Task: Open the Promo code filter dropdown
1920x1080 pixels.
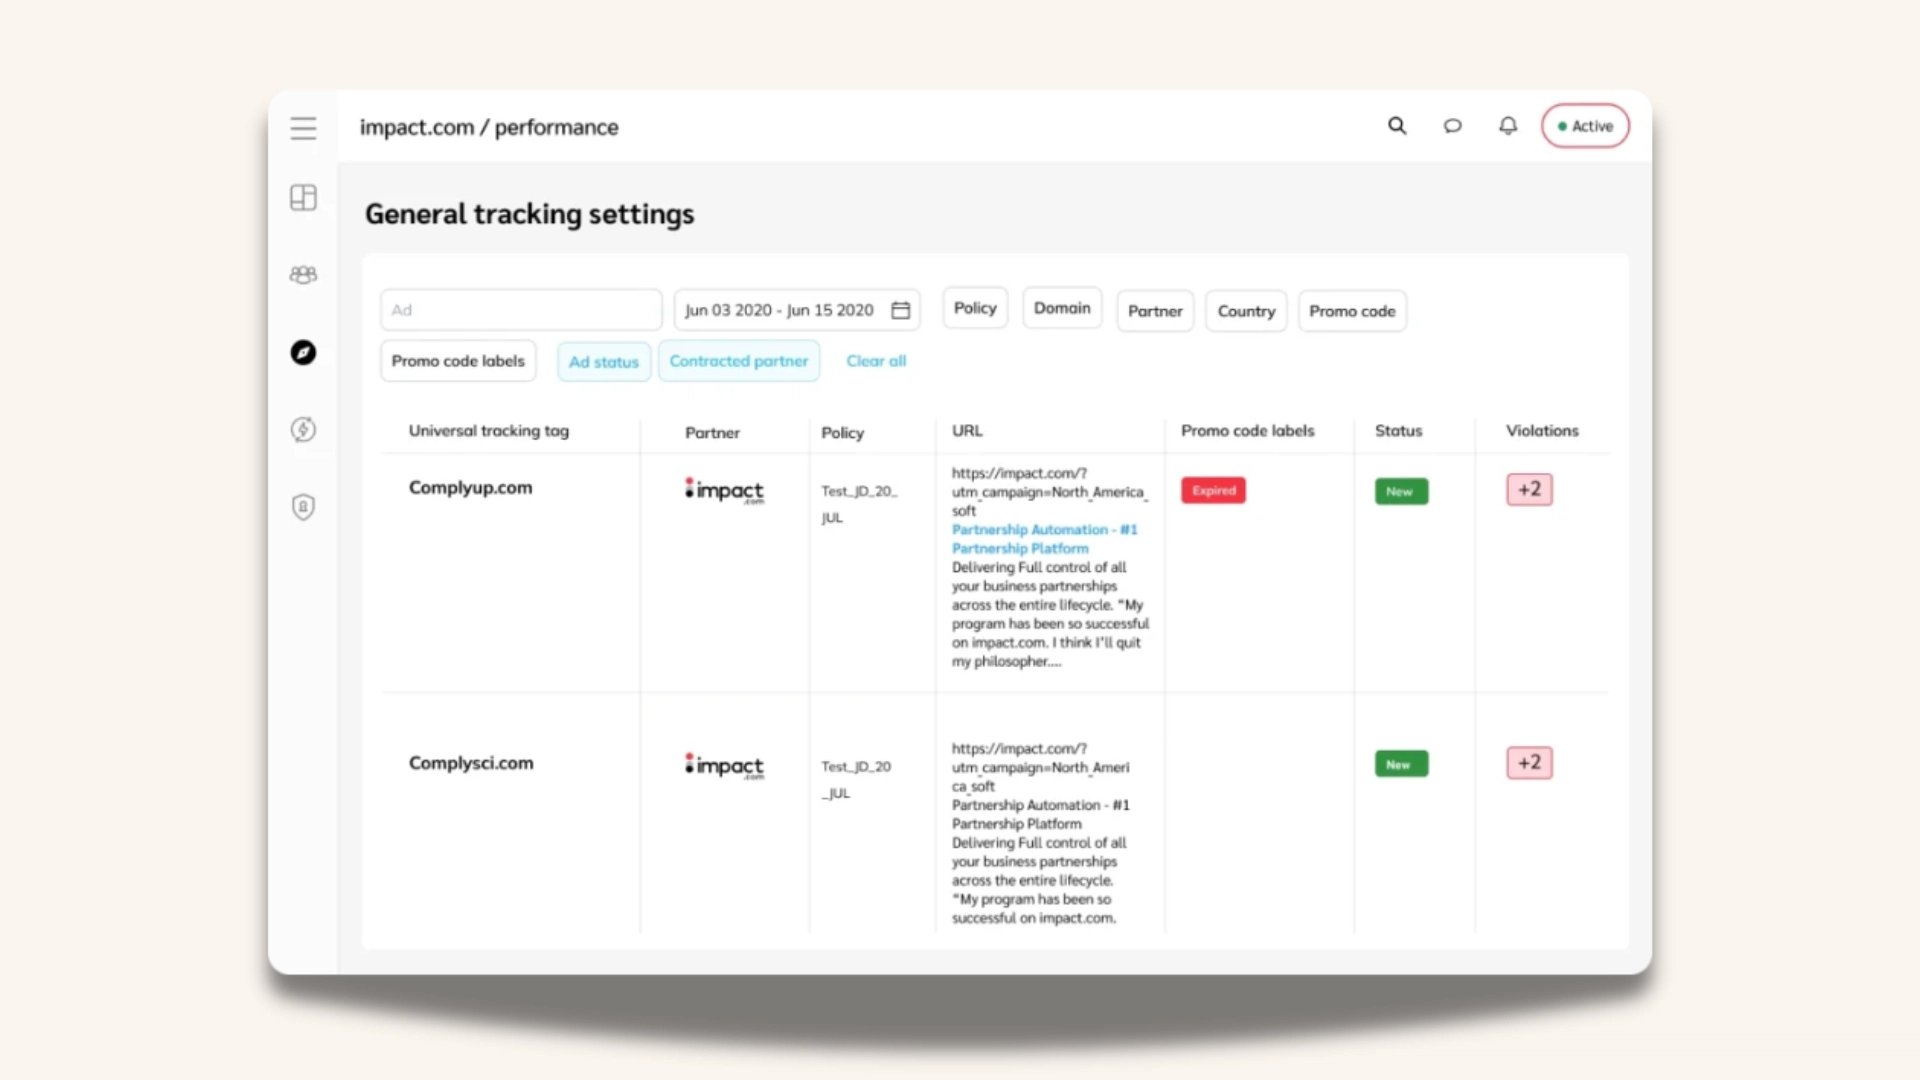Action: tap(1352, 311)
